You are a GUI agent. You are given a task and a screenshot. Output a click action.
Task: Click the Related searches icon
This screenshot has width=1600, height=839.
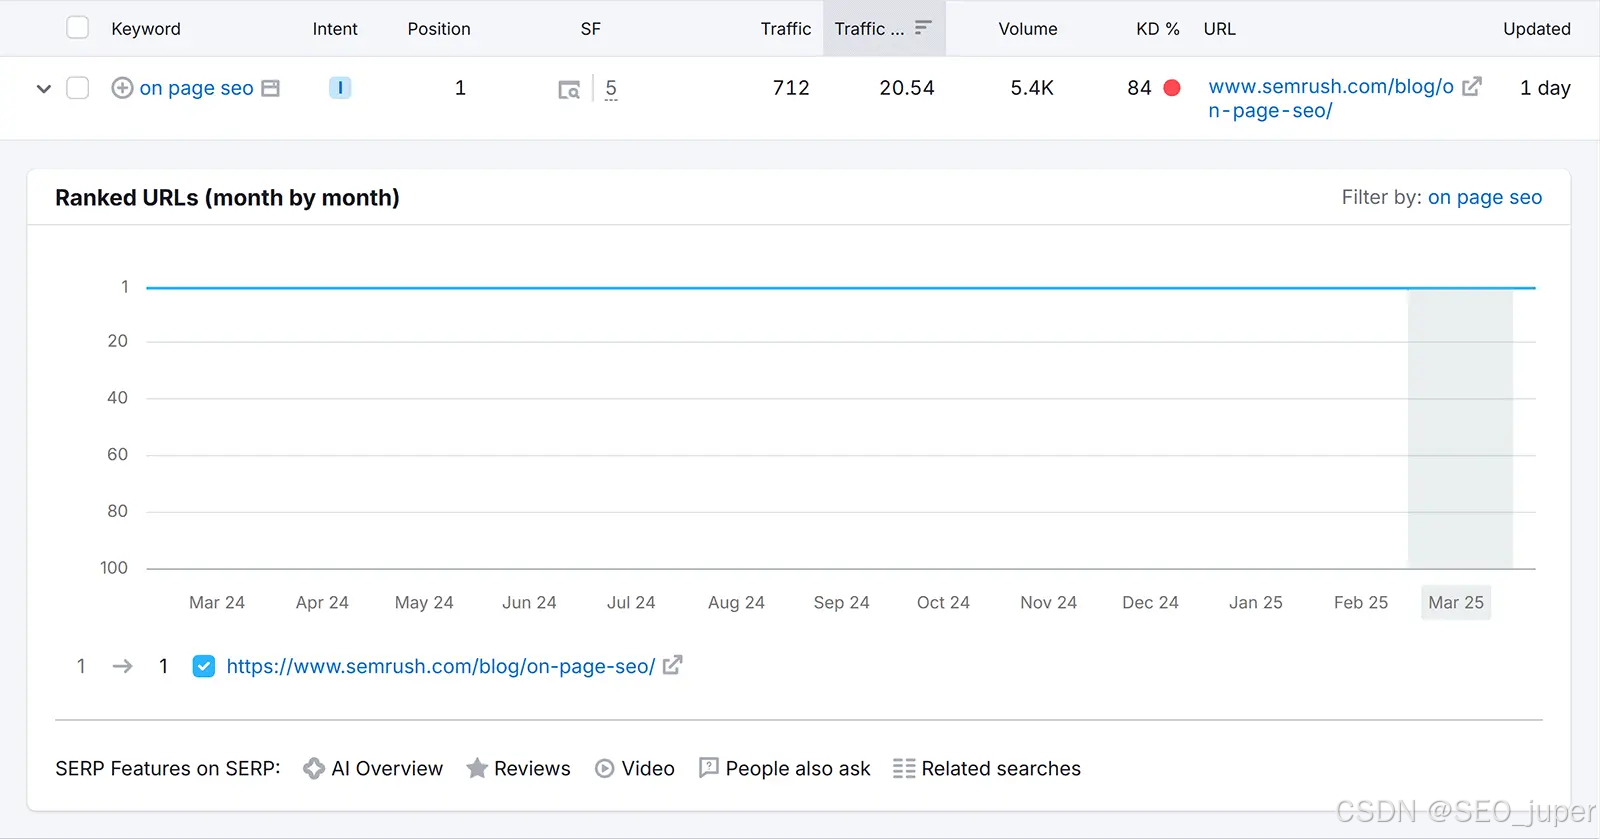(904, 768)
